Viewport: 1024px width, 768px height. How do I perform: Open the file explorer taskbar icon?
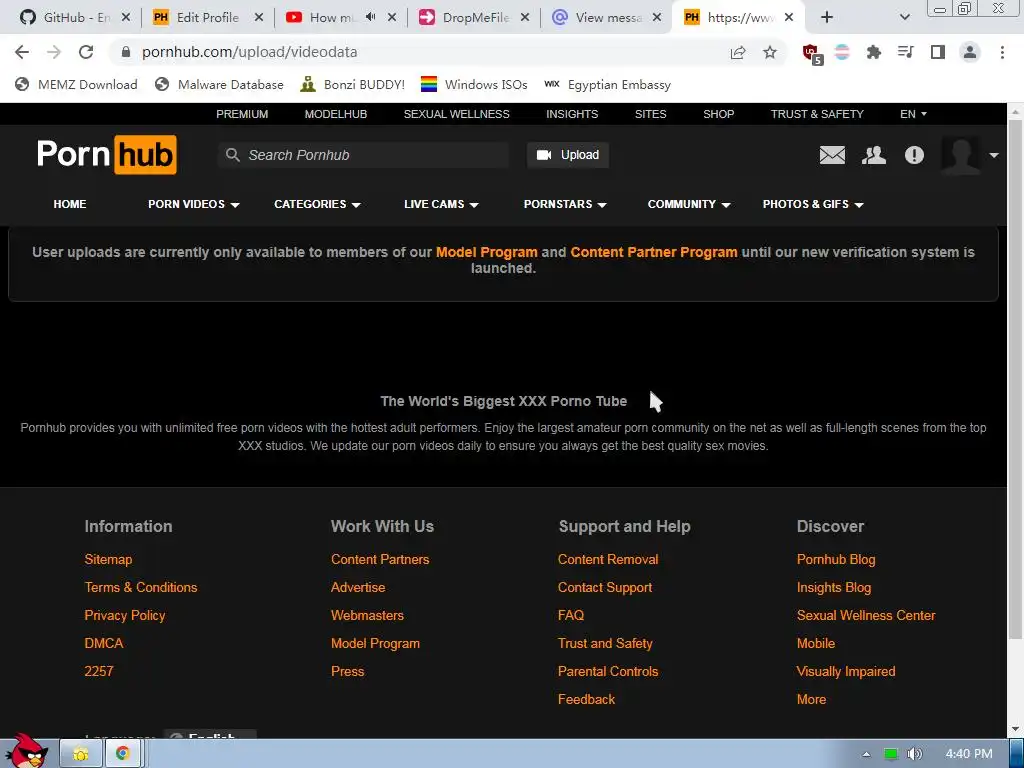(80, 754)
